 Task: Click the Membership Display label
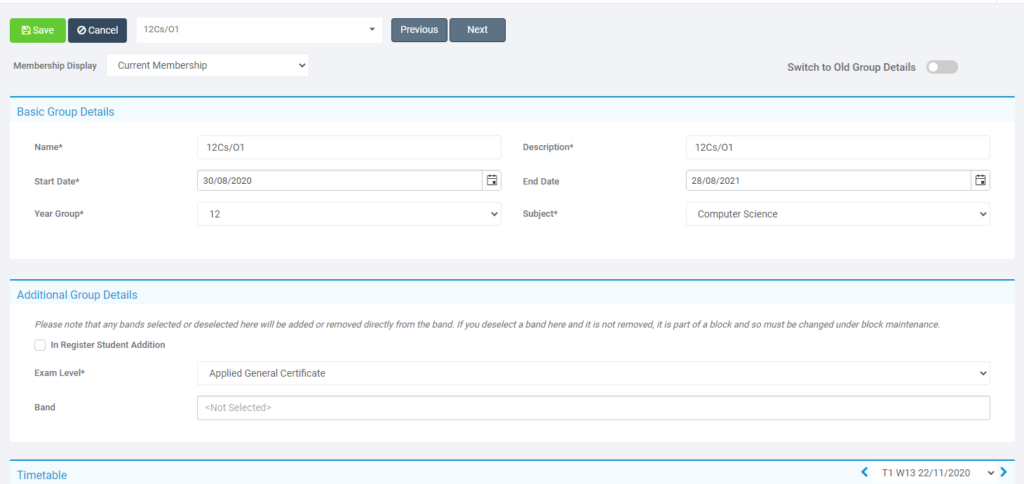pyautogui.click(x=55, y=66)
